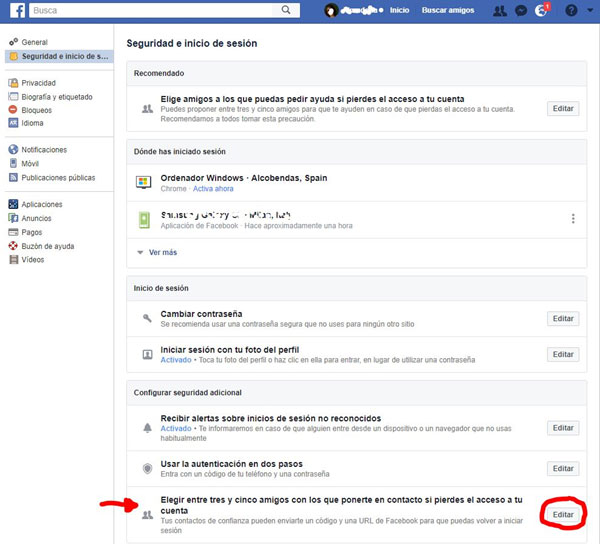Select General in the settings sidebar
The height and width of the screenshot is (544, 600).
click(34, 42)
